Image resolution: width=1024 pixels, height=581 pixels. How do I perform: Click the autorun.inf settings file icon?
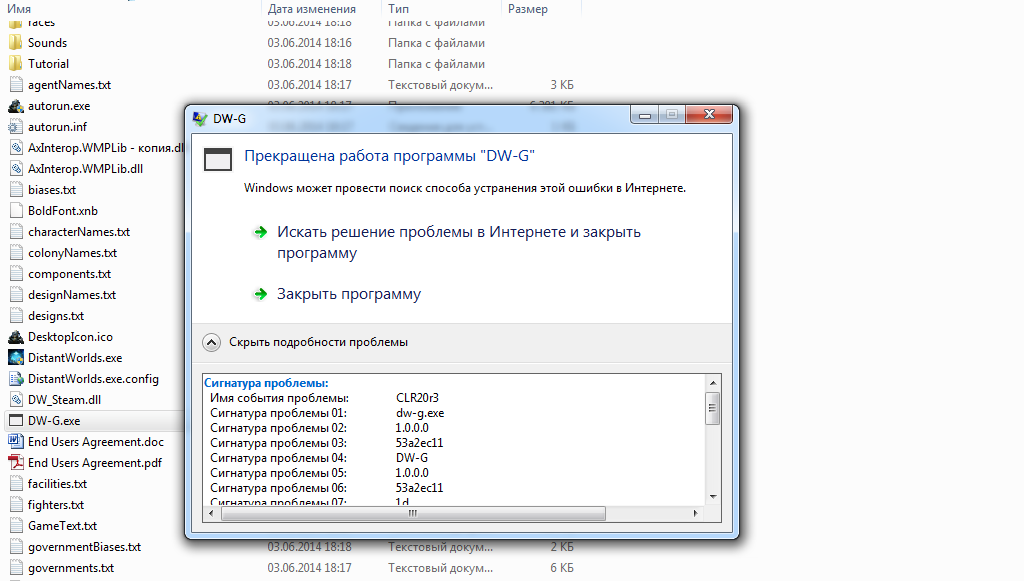click(x=16, y=127)
